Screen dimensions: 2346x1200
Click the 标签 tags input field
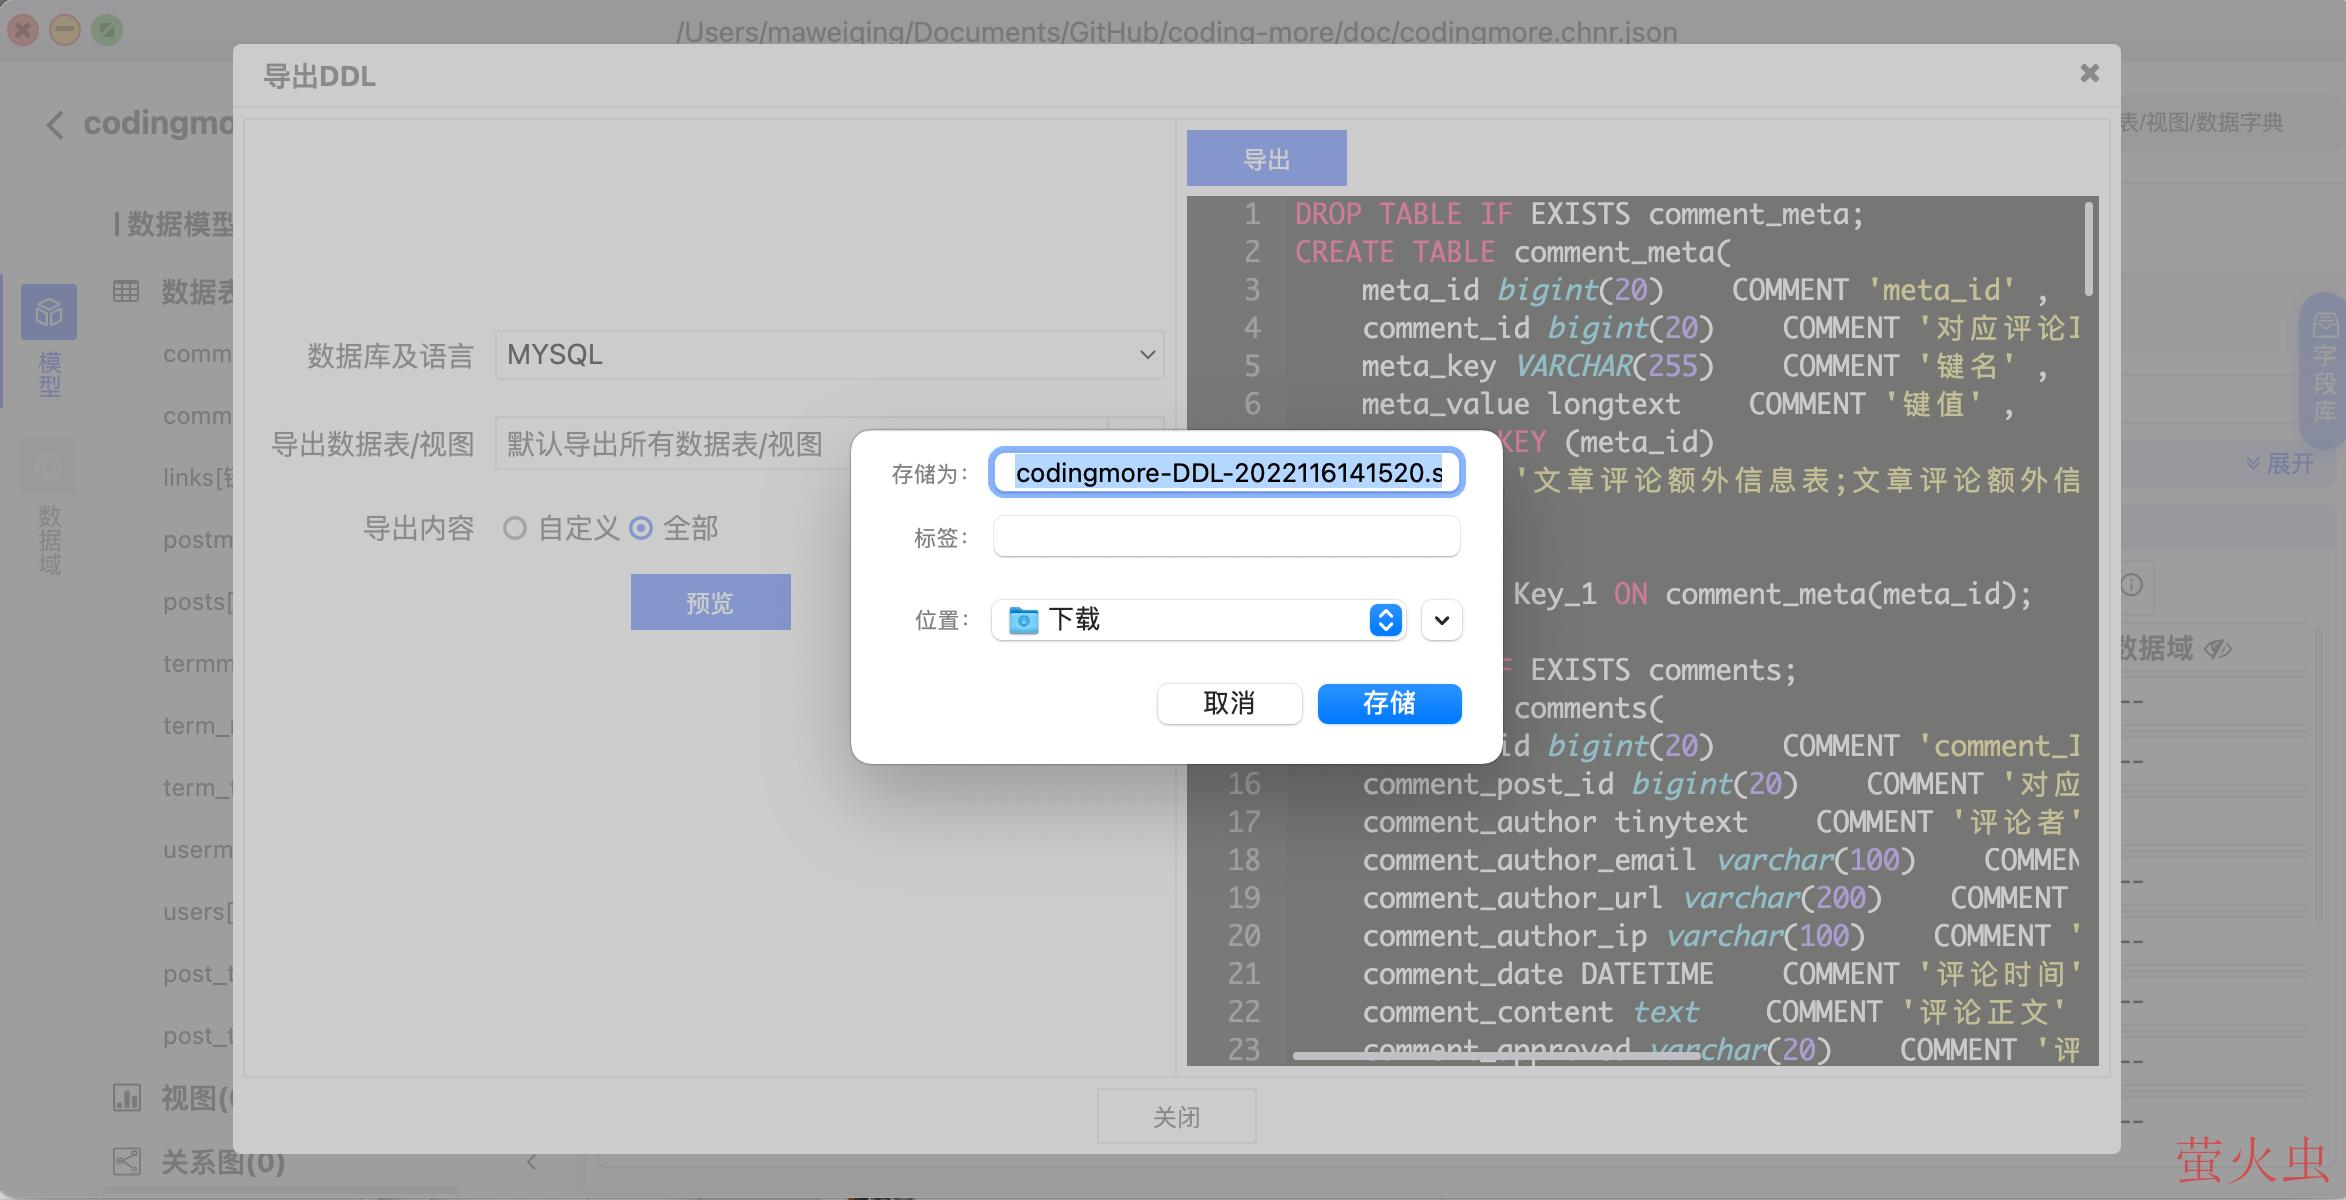tap(1226, 537)
